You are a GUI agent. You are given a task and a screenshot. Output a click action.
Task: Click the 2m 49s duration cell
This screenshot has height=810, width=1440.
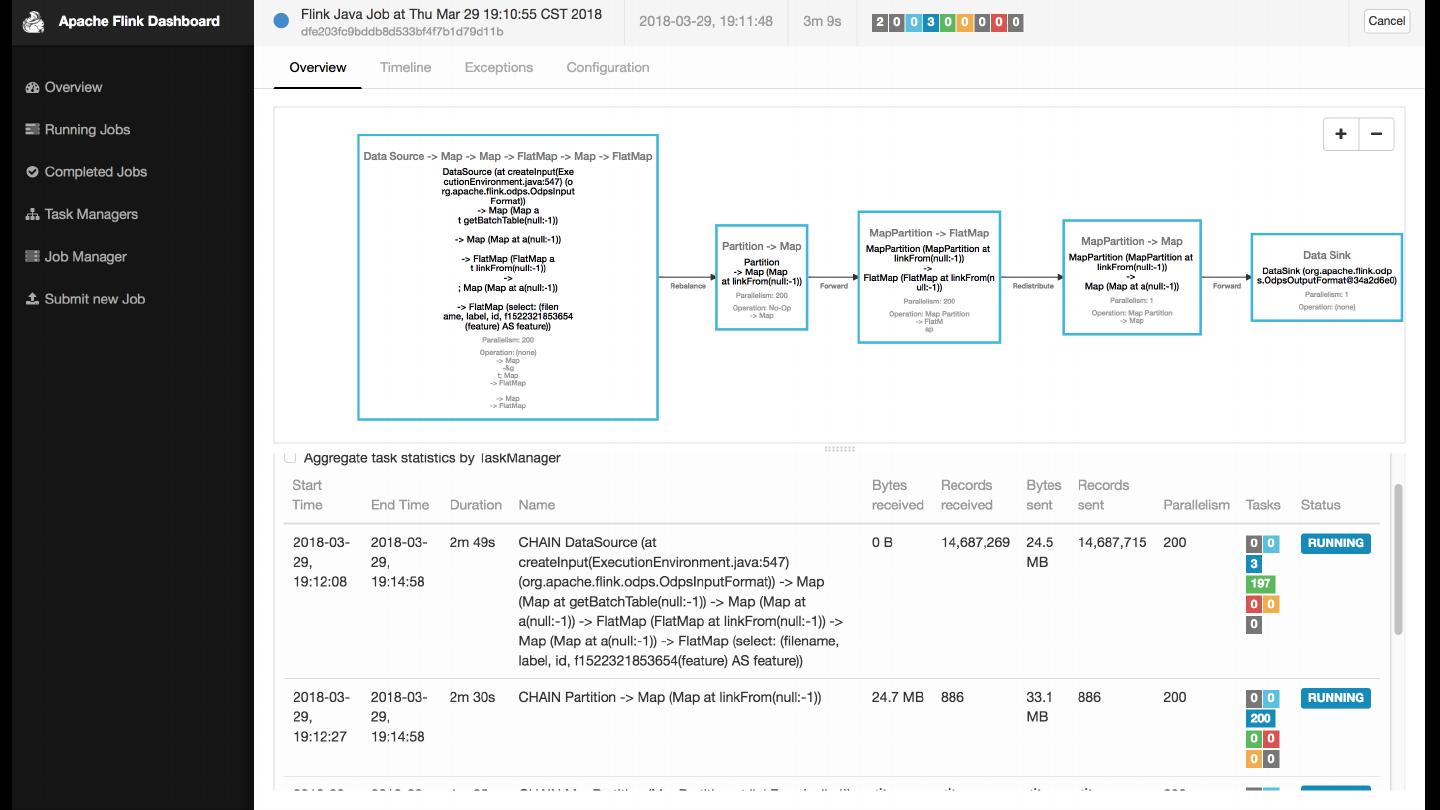pos(472,543)
